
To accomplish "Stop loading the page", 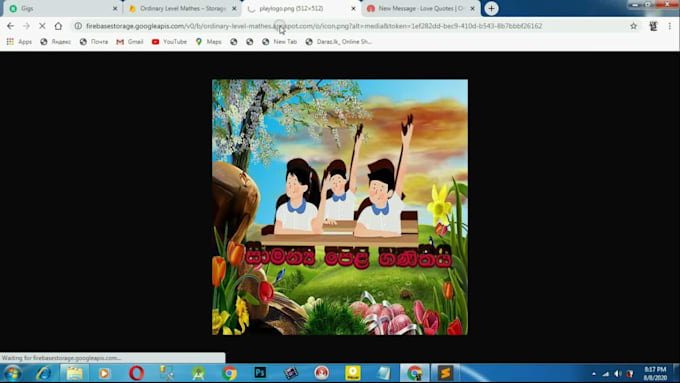I will coord(42,26).
